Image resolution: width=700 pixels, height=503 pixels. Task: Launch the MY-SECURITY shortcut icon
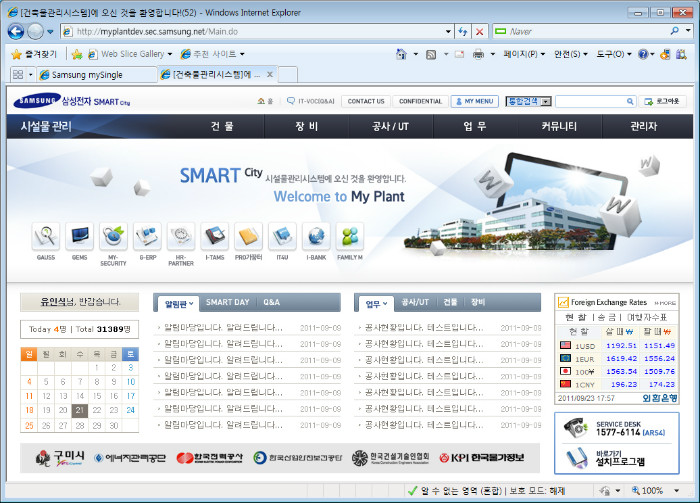tap(113, 236)
